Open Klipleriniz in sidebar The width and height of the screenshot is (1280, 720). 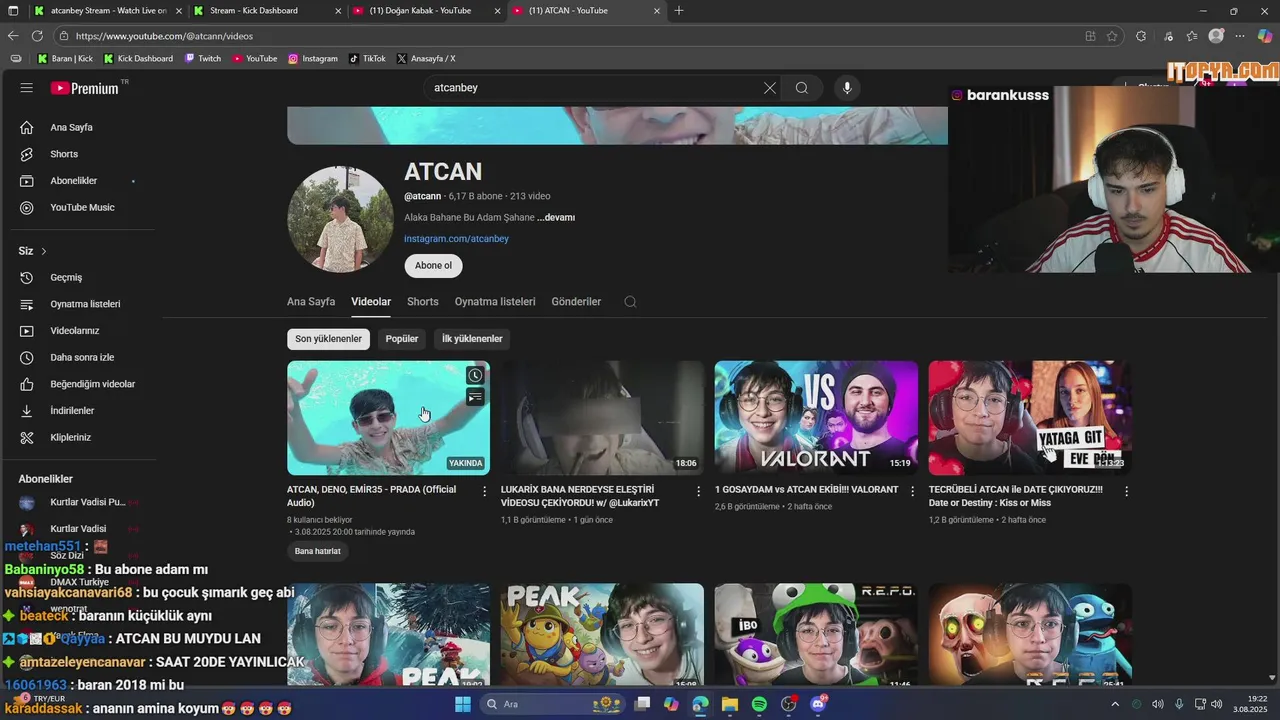click(70, 438)
